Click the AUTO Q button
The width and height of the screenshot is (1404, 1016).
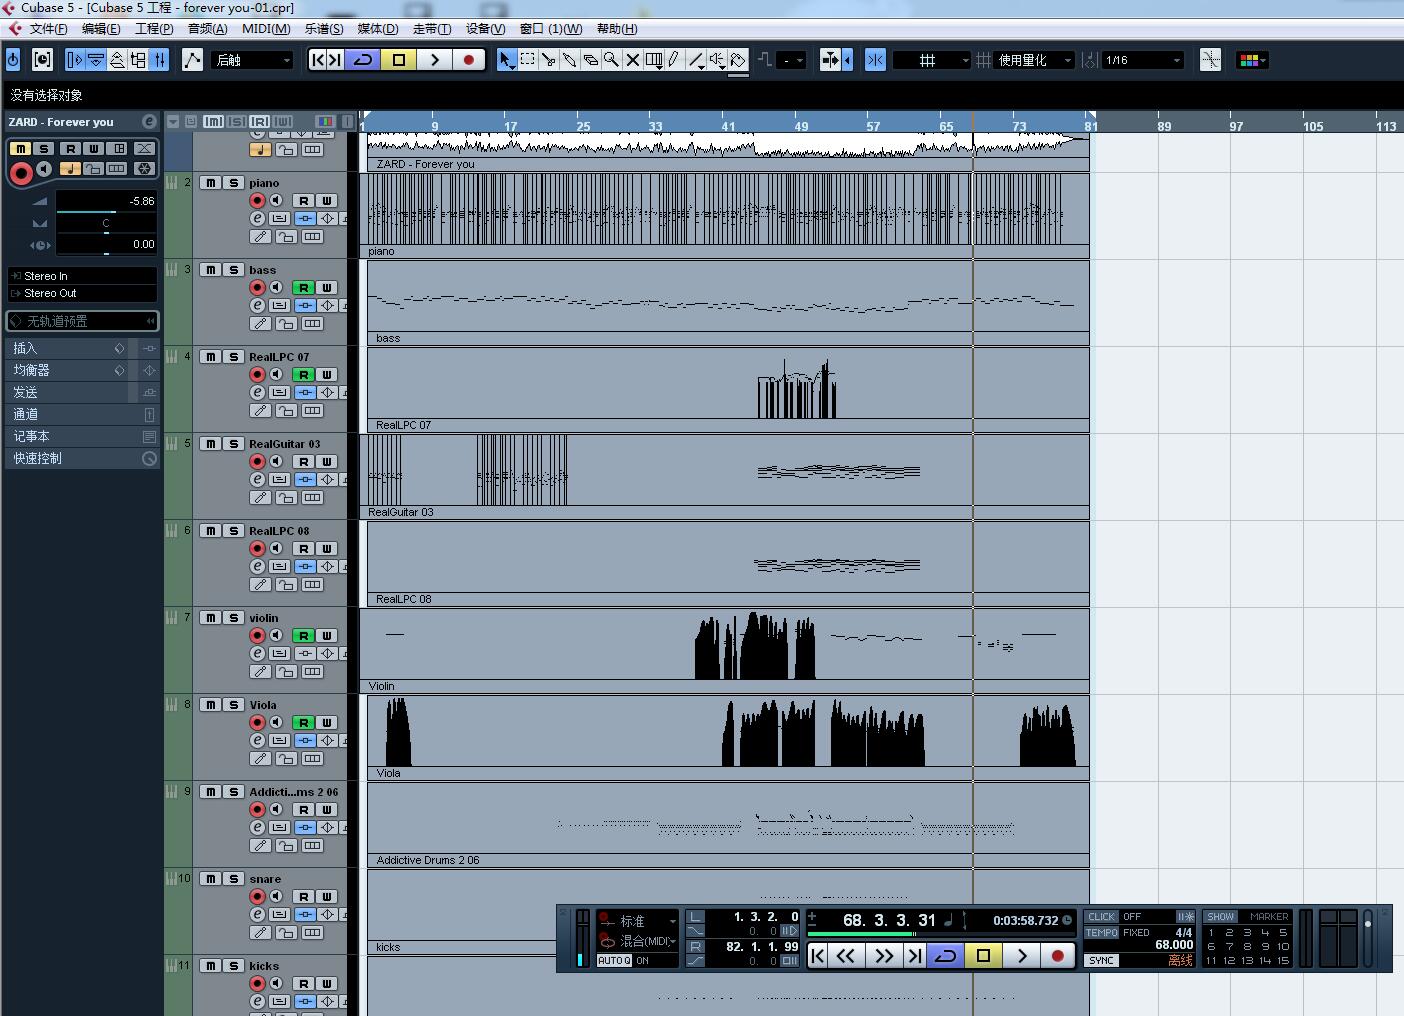coord(615,961)
